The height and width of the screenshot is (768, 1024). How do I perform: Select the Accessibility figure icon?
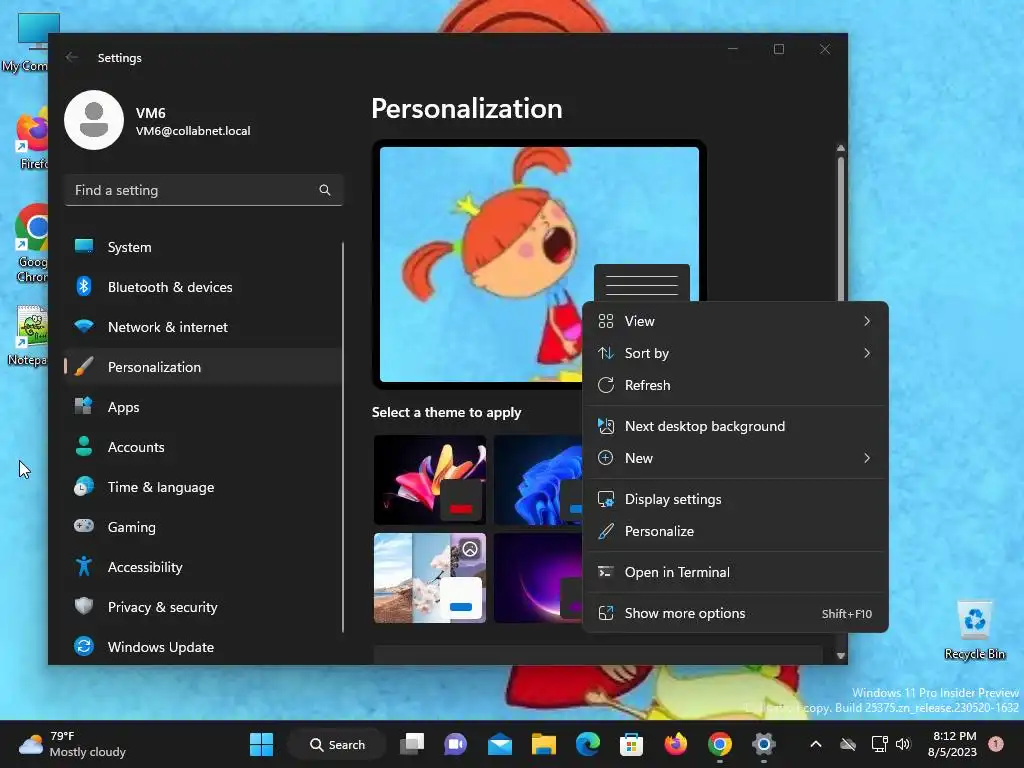(84, 566)
